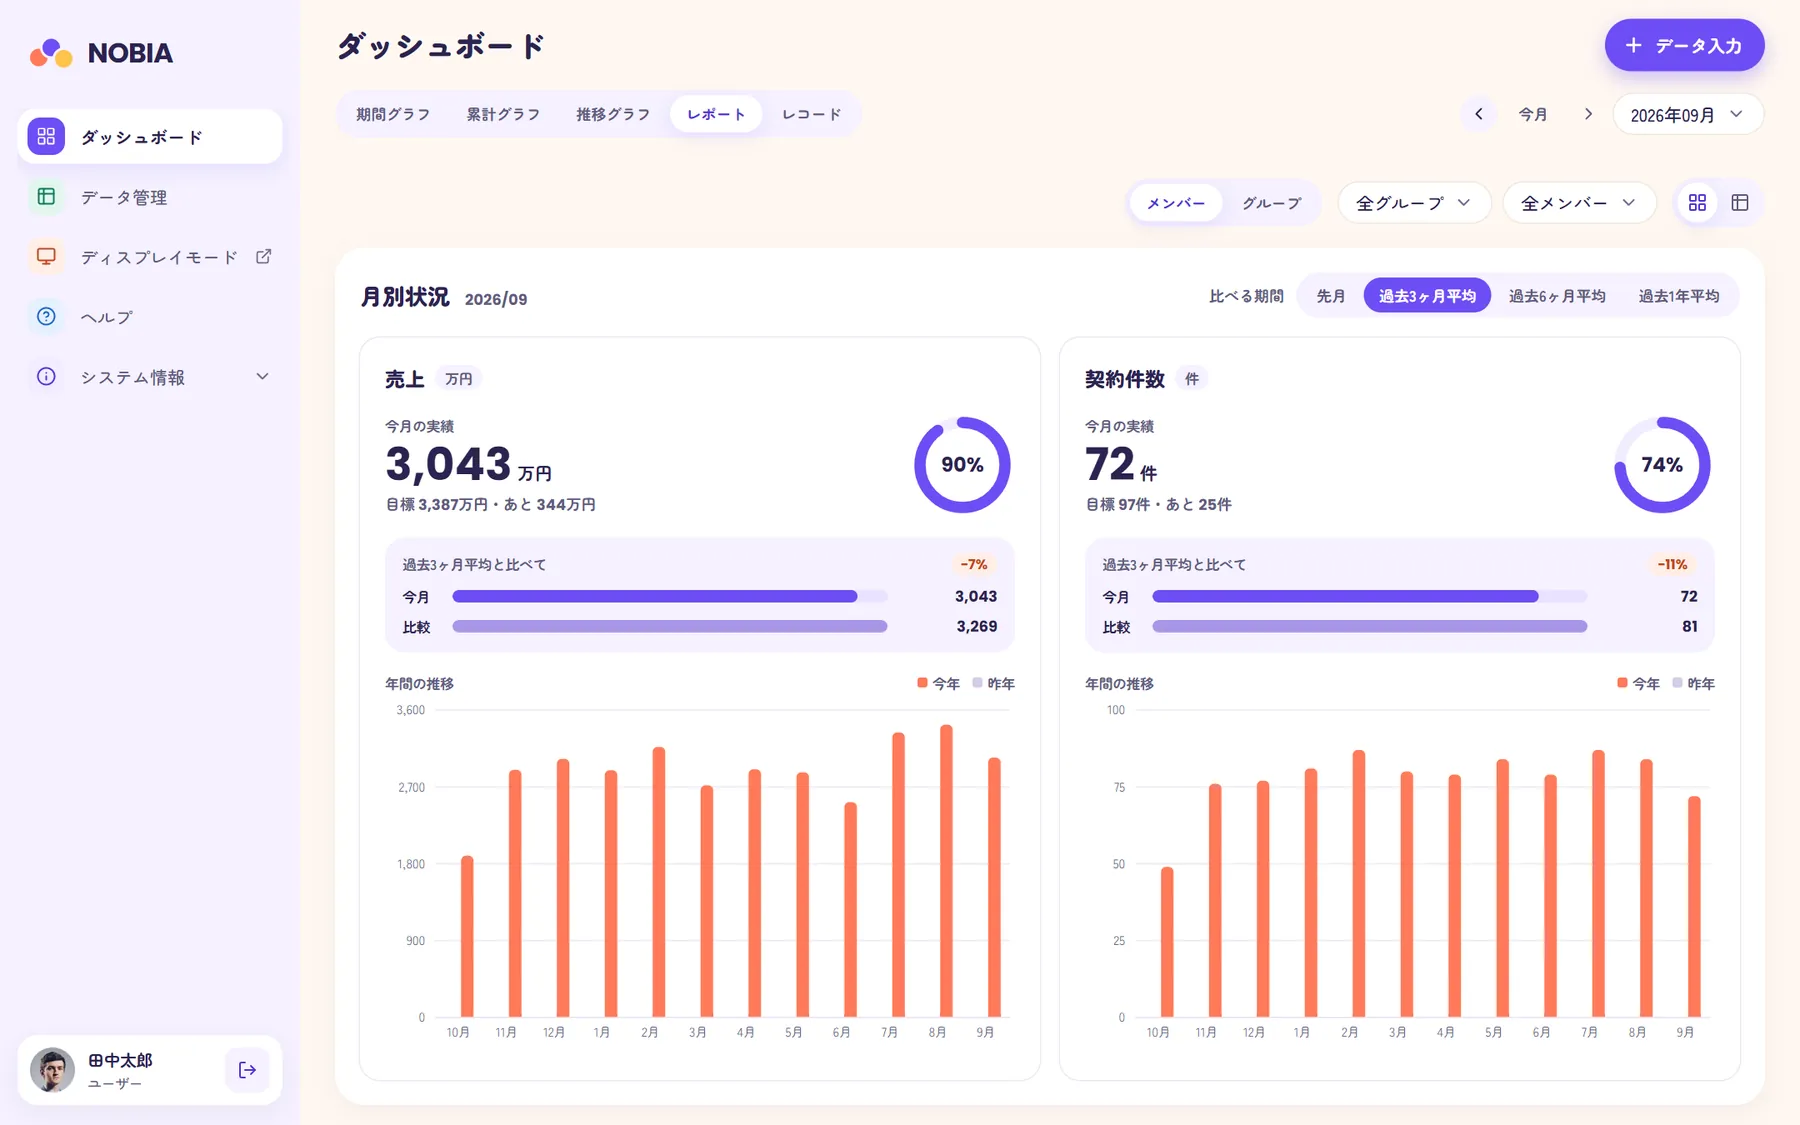Click the ディスプレイモード monitor icon
The width and height of the screenshot is (1800, 1125).
pyautogui.click(x=46, y=257)
